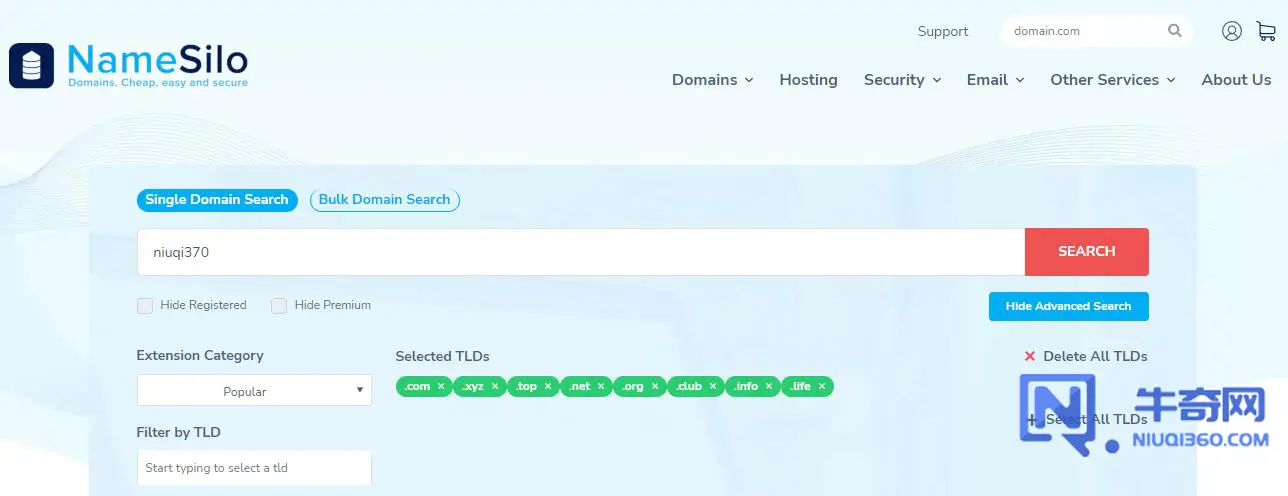Expand the Other Services menu
1288x496 pixels.
(1112, 80)
